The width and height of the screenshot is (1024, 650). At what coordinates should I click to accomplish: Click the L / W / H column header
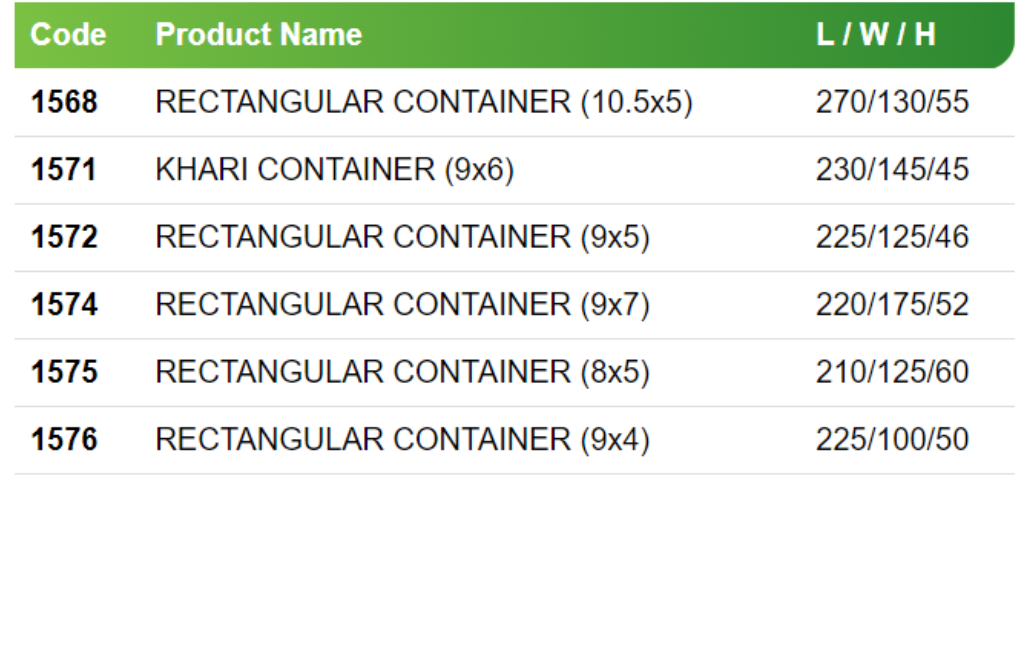pos(876,35)
